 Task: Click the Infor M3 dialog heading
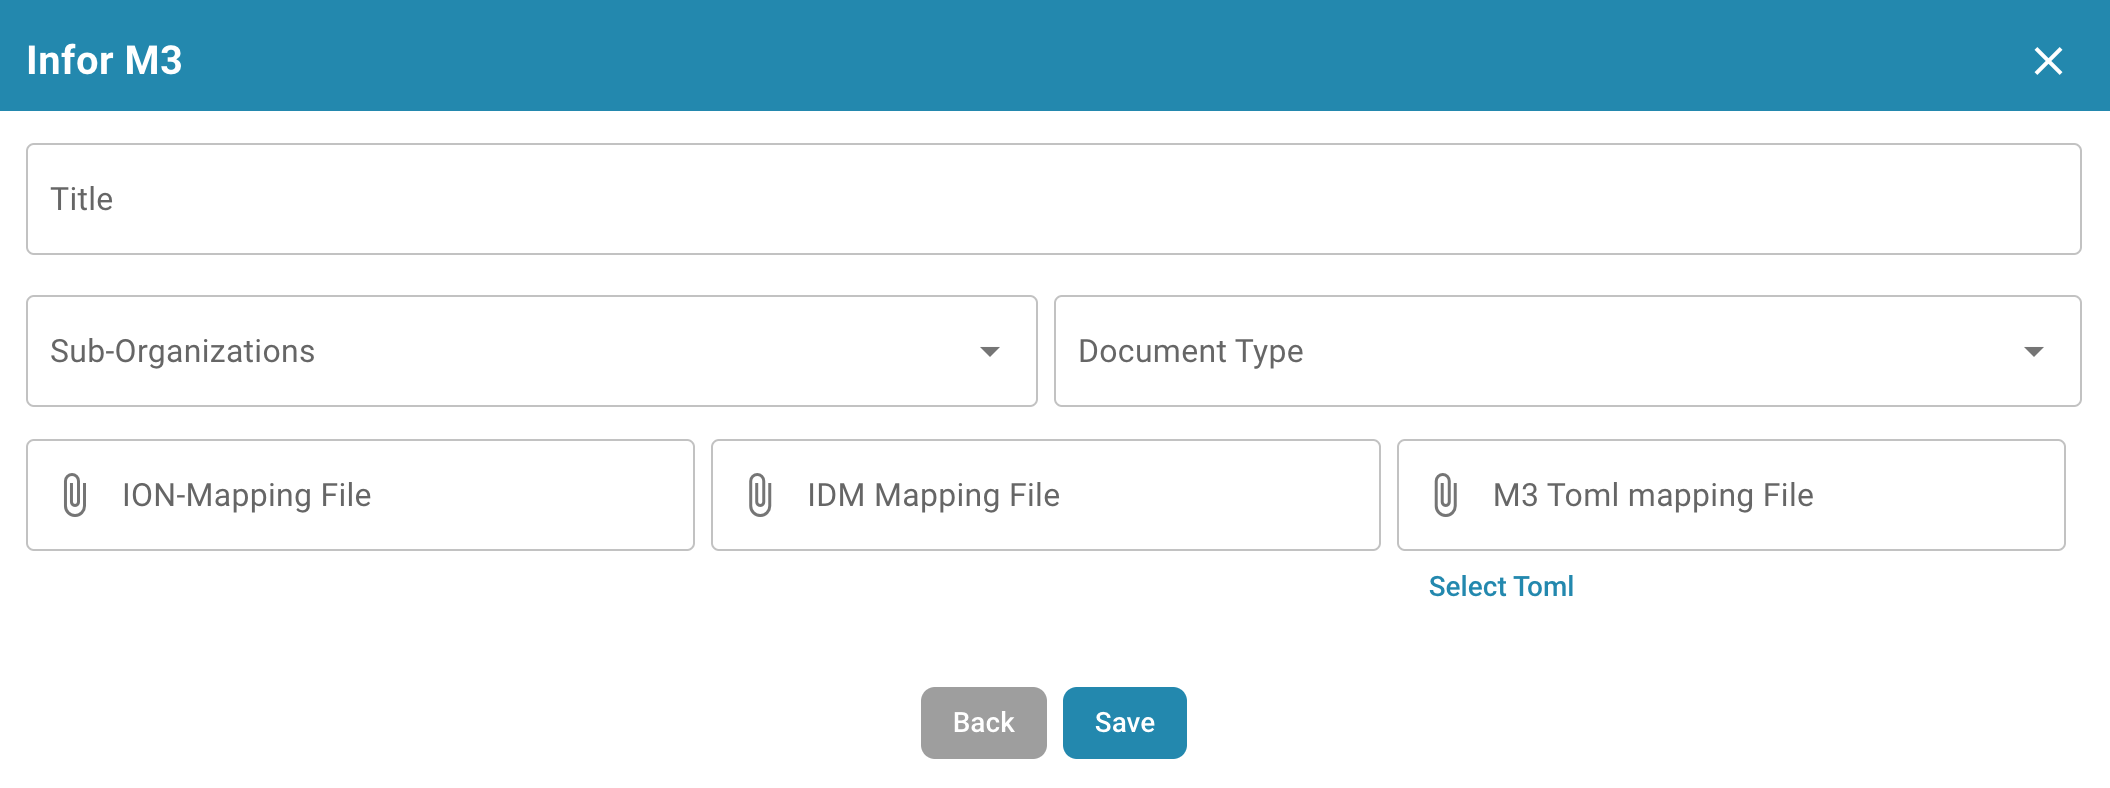pos(104,60)
